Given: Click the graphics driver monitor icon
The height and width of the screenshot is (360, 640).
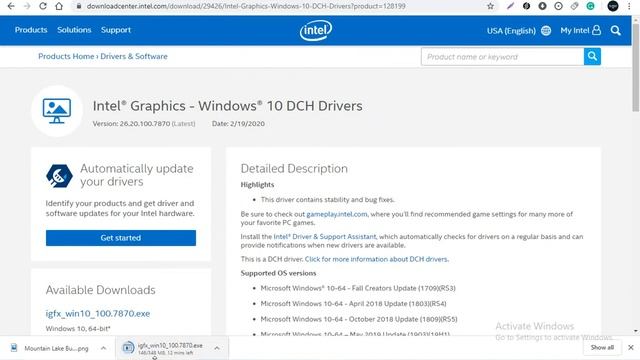Looking at the screenshot, I should point(57,111).
